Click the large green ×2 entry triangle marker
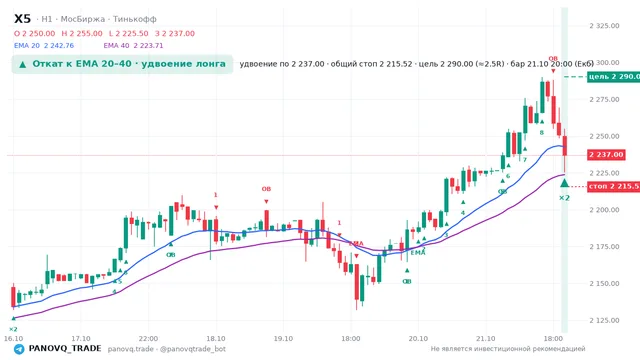640x360 pixels. tap(564, 183)
